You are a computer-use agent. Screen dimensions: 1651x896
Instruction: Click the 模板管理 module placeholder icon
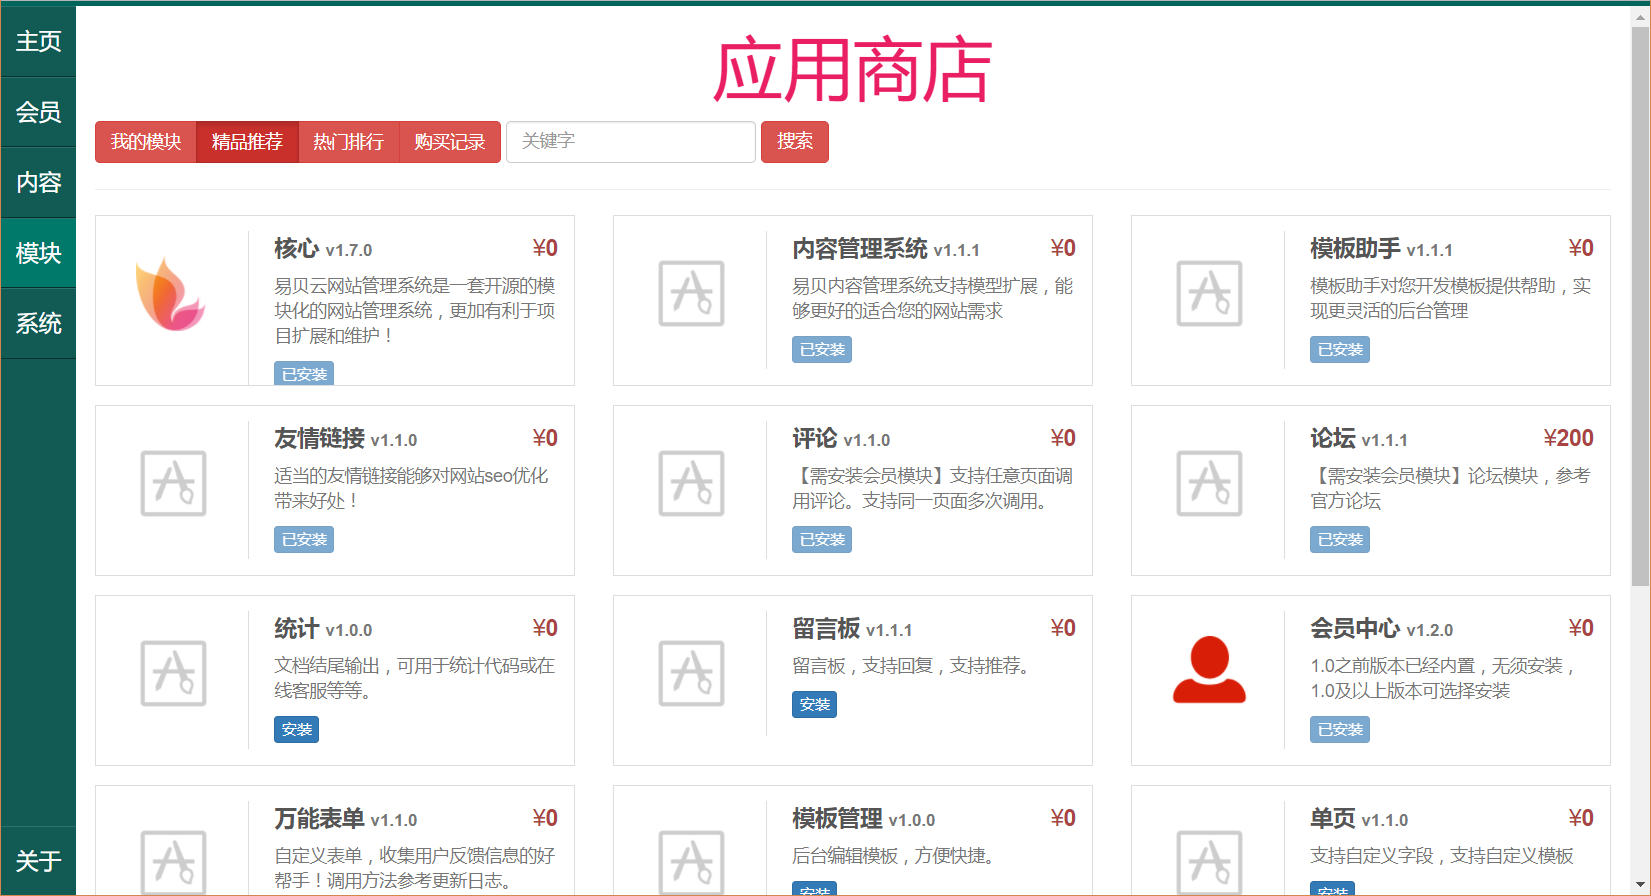click(691, 862)
